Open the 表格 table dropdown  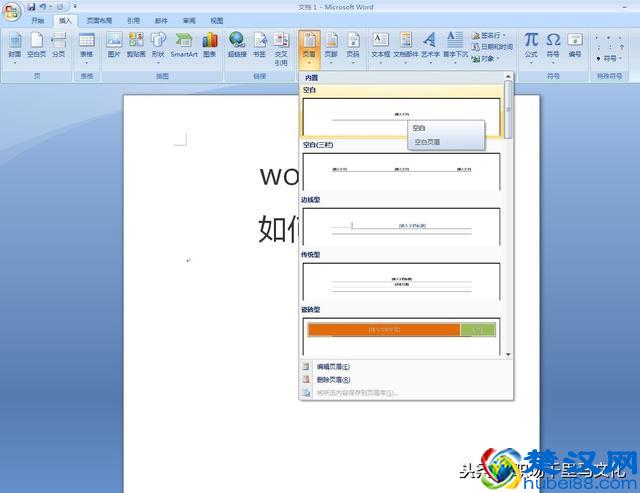pos(87,44)
